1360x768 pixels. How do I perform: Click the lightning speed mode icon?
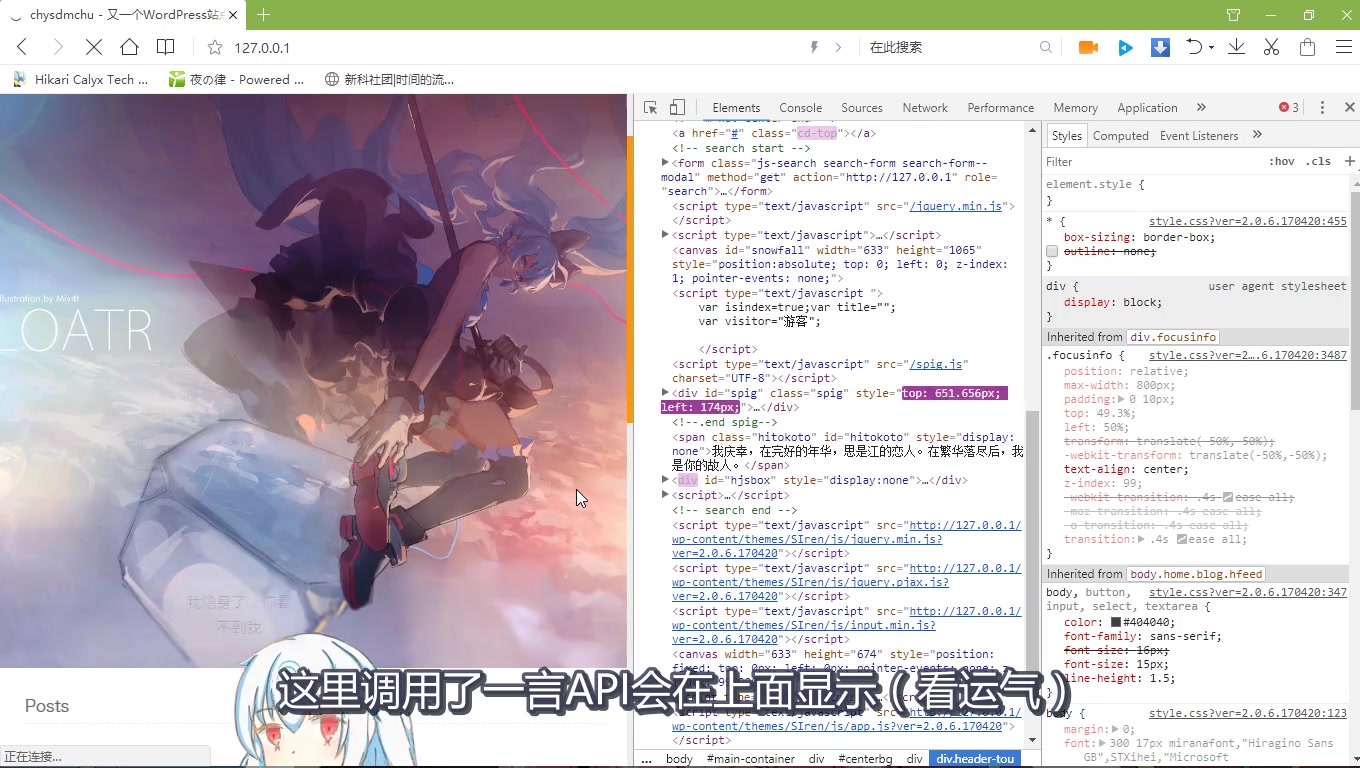point(814,47)
